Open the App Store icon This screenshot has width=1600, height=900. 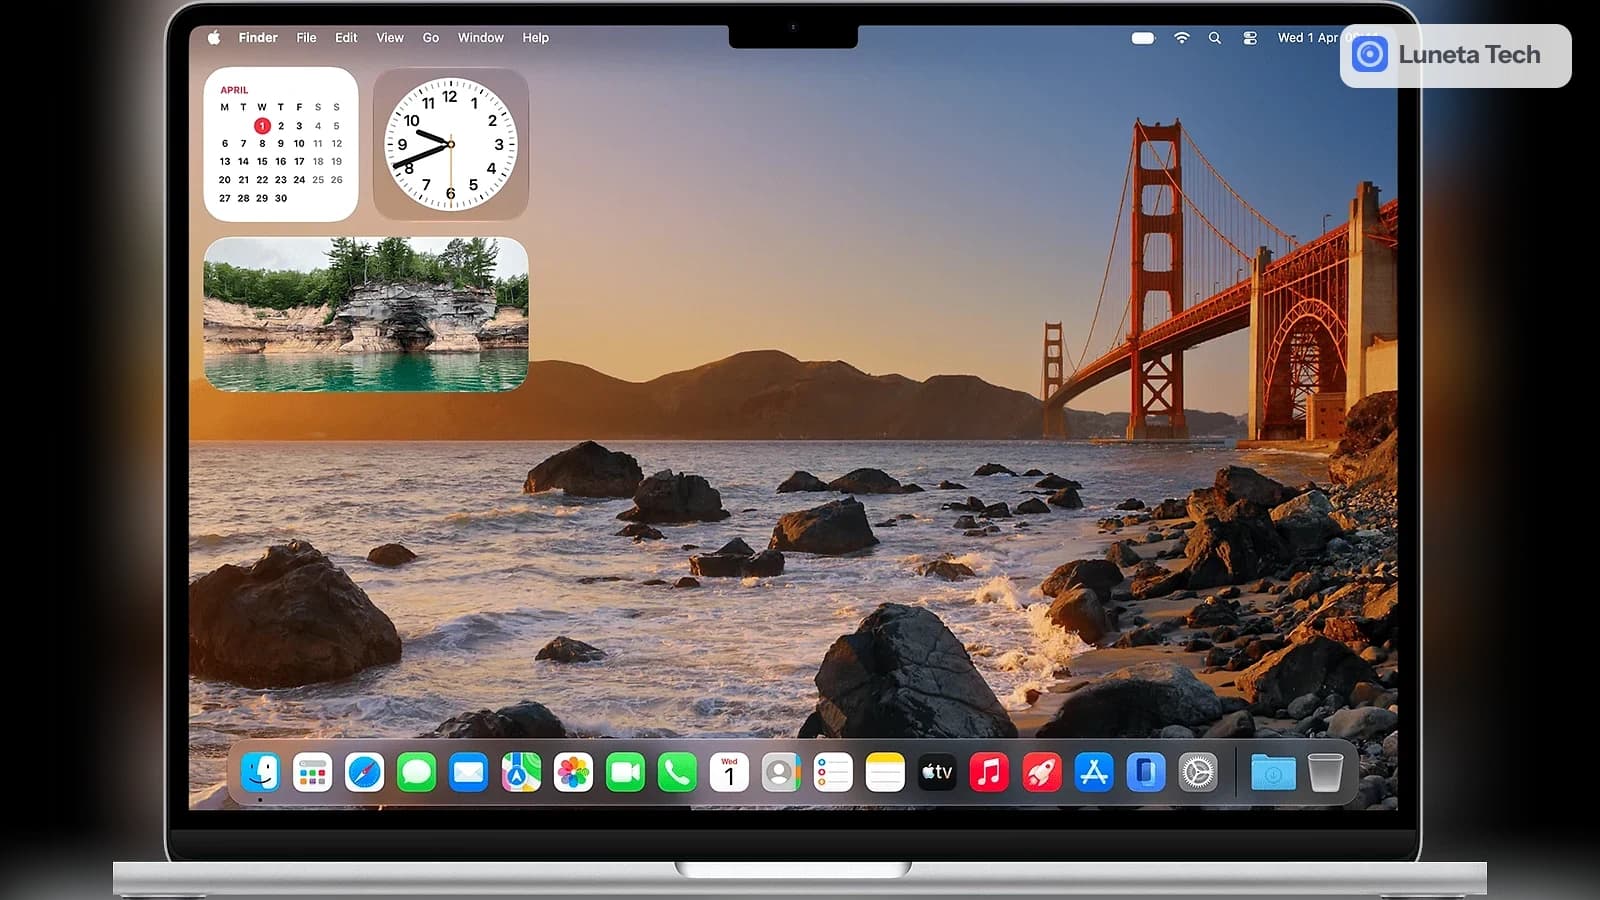pos(1094,773)
